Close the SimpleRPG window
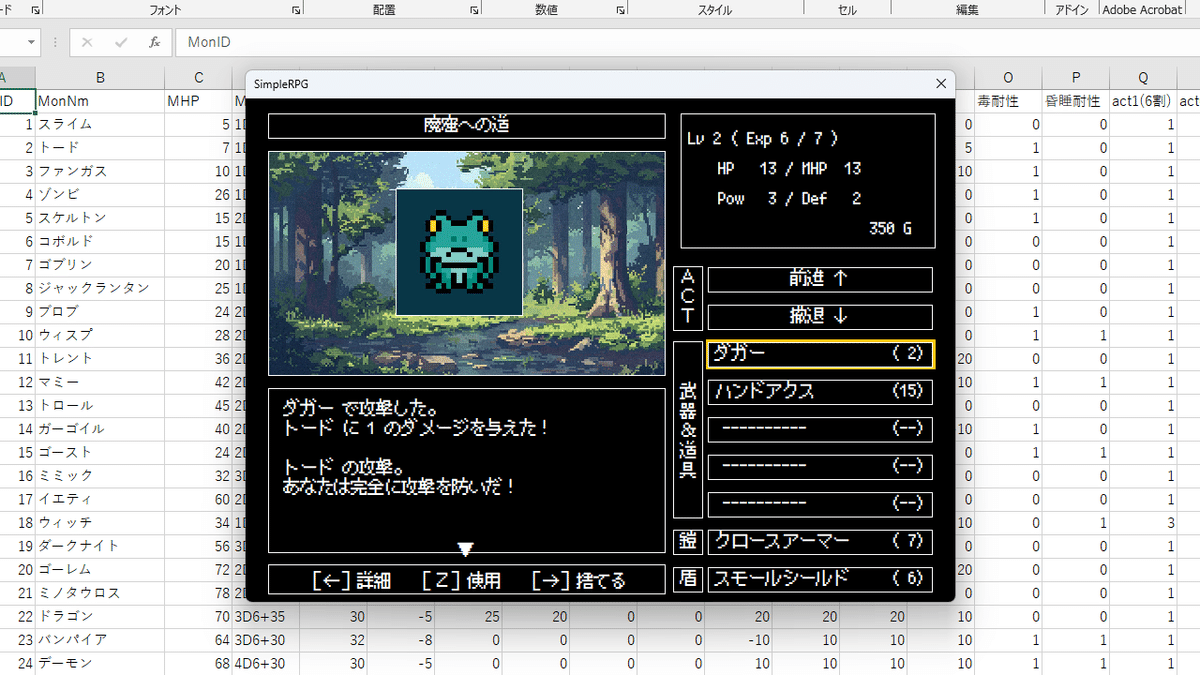This screenshot has height=675, width=1200. (940, 84)
